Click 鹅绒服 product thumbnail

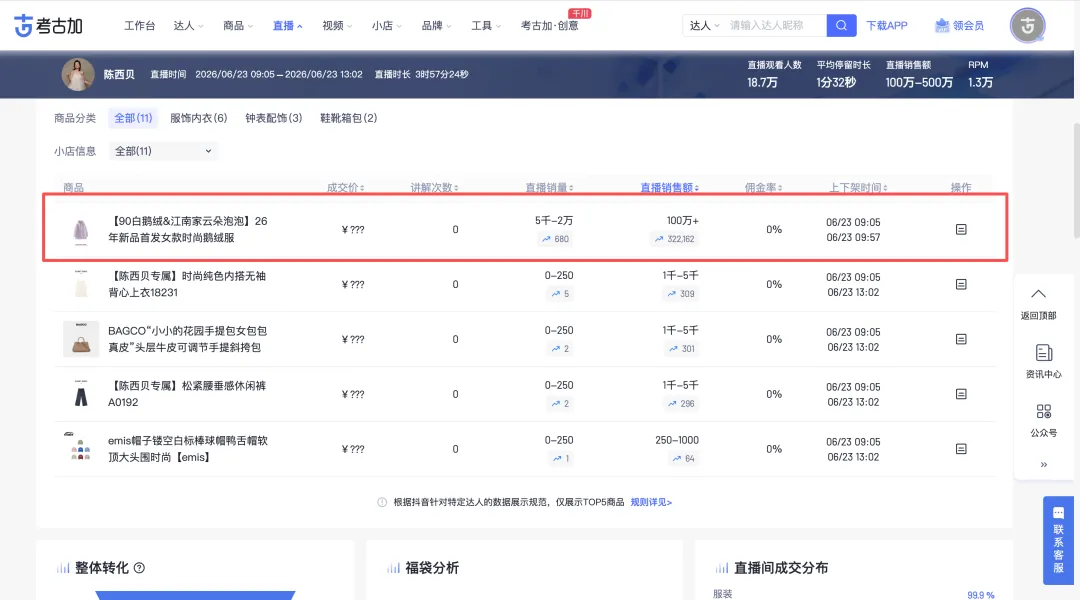coord(81,229)
